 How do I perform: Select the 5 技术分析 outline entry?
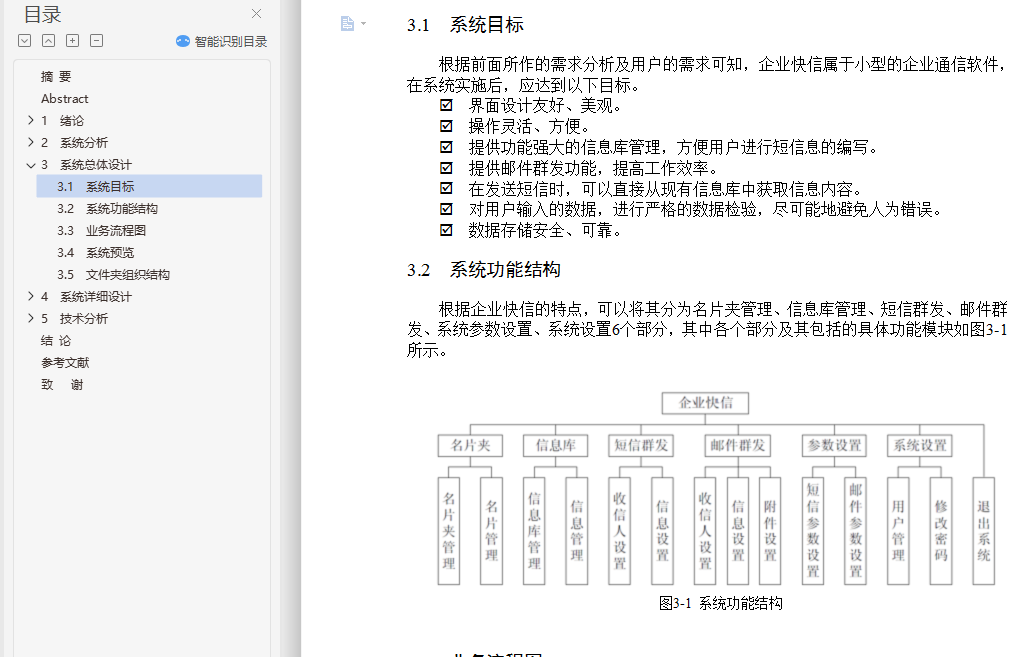click(x=74, y=318)
